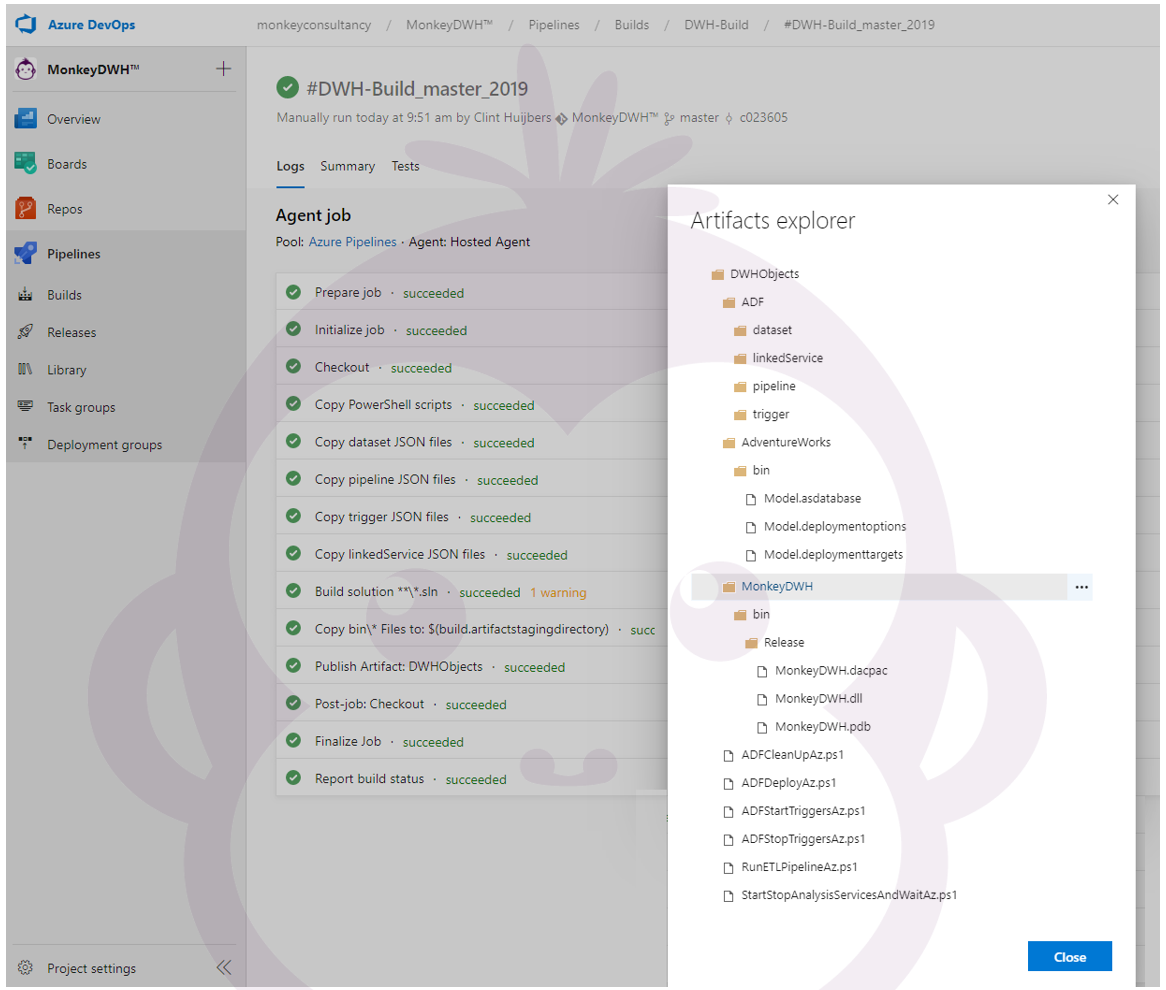Open the Copy dataset JSON files step

point(383,442)
